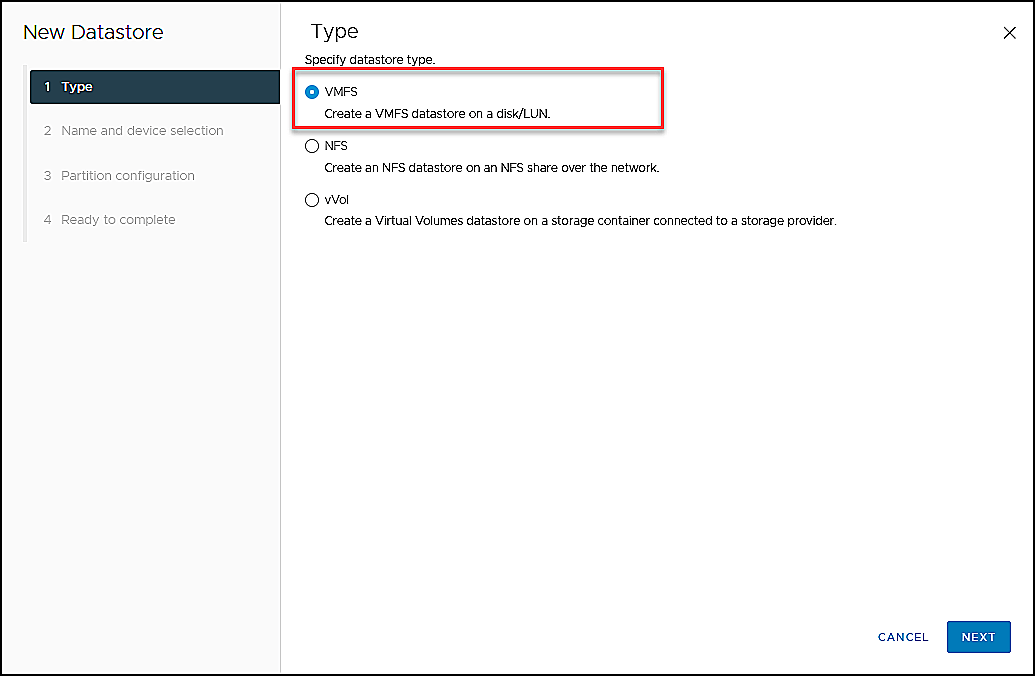Click the 'New Datastore' wizard title
Image resolution: width=1035 pixels, height=676 pixels.
[93, 32]
